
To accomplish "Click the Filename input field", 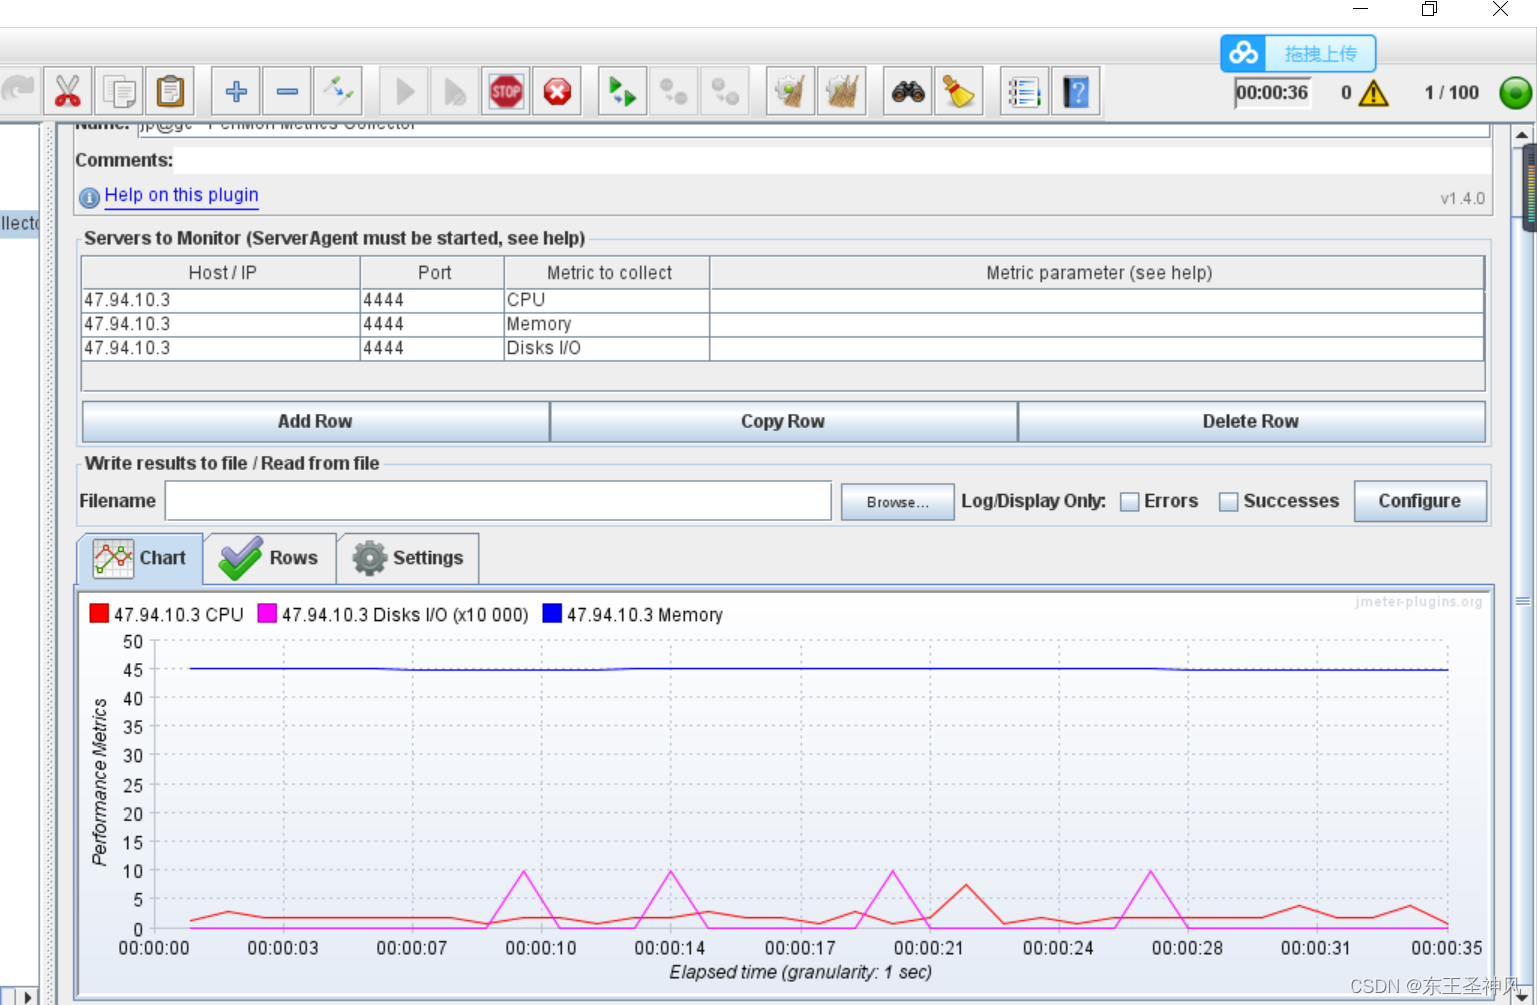I will tap(497, 501).
